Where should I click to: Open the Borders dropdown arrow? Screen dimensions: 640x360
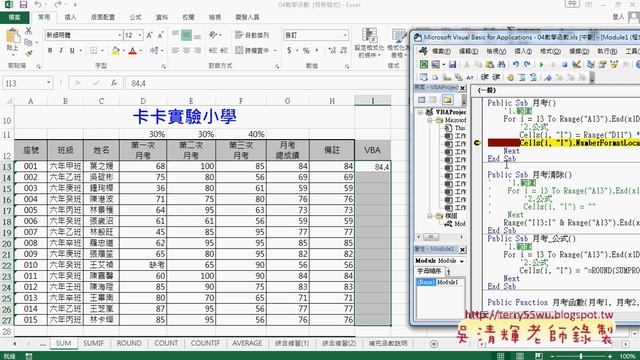[102, 51]
